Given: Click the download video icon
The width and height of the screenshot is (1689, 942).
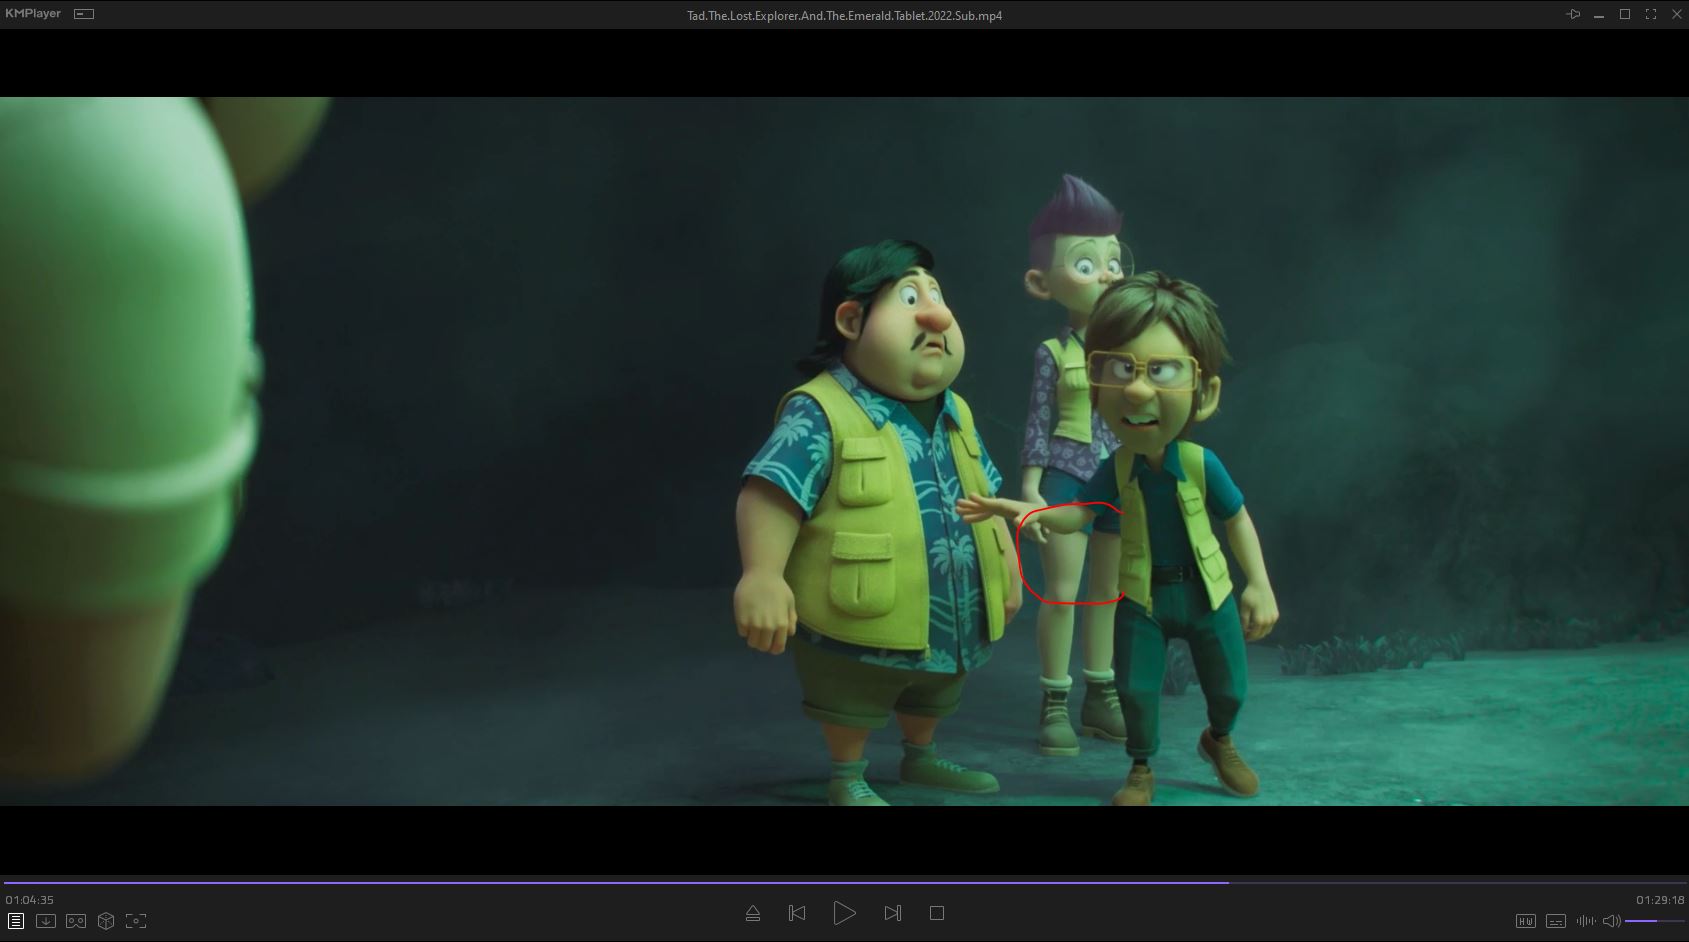Looking at the screenshot, I should click(46, 921).
